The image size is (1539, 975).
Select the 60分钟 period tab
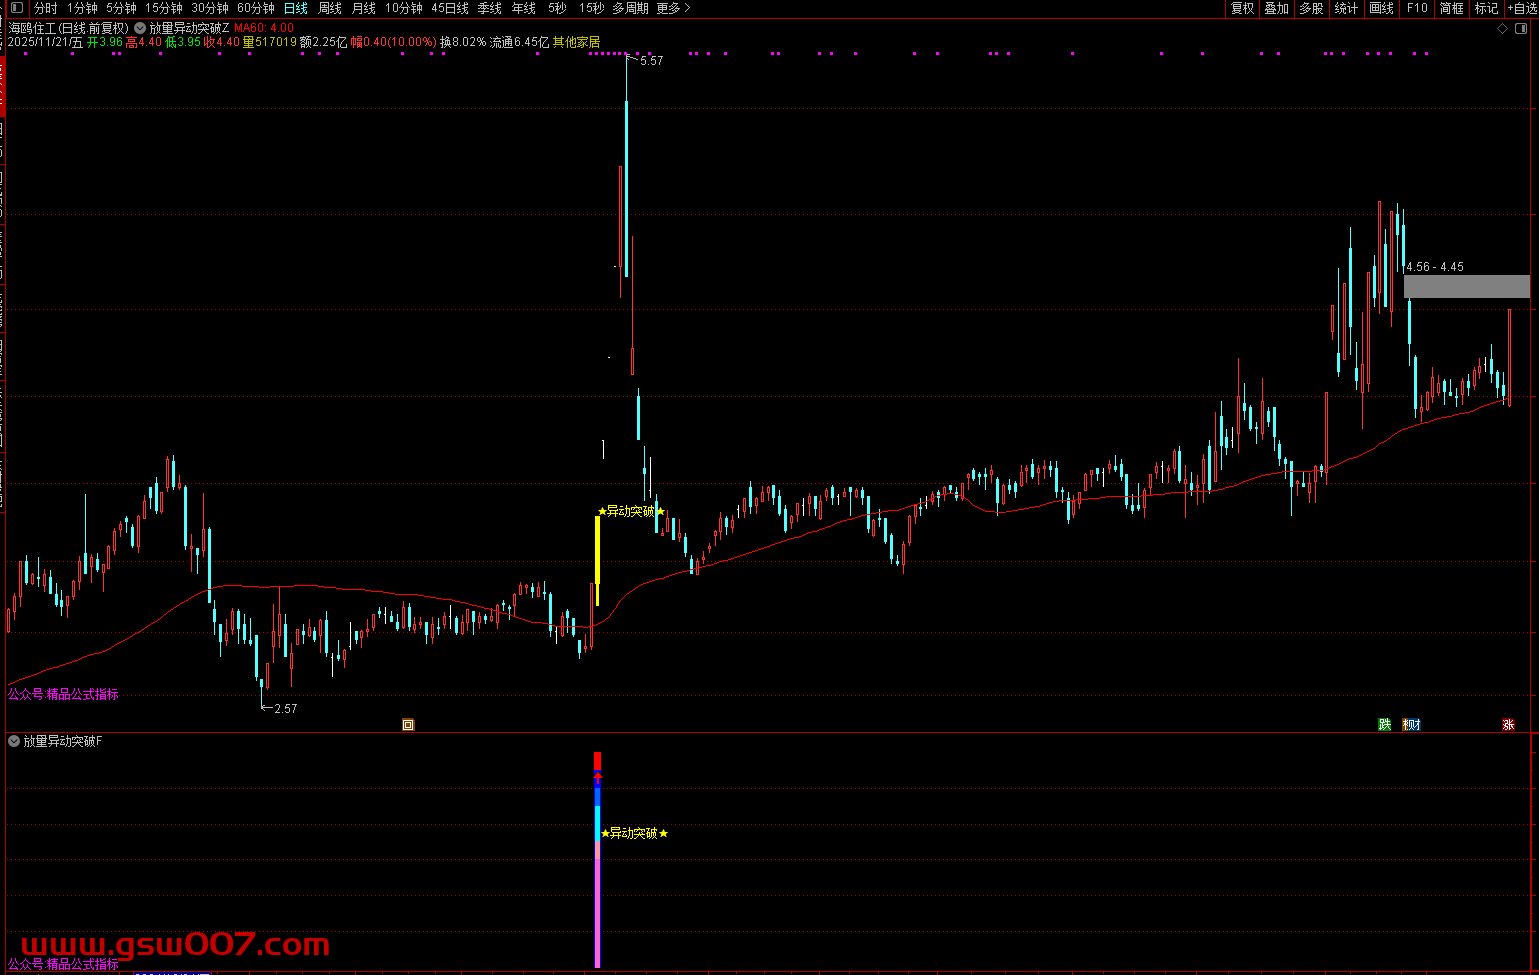[x=255, y=8]
